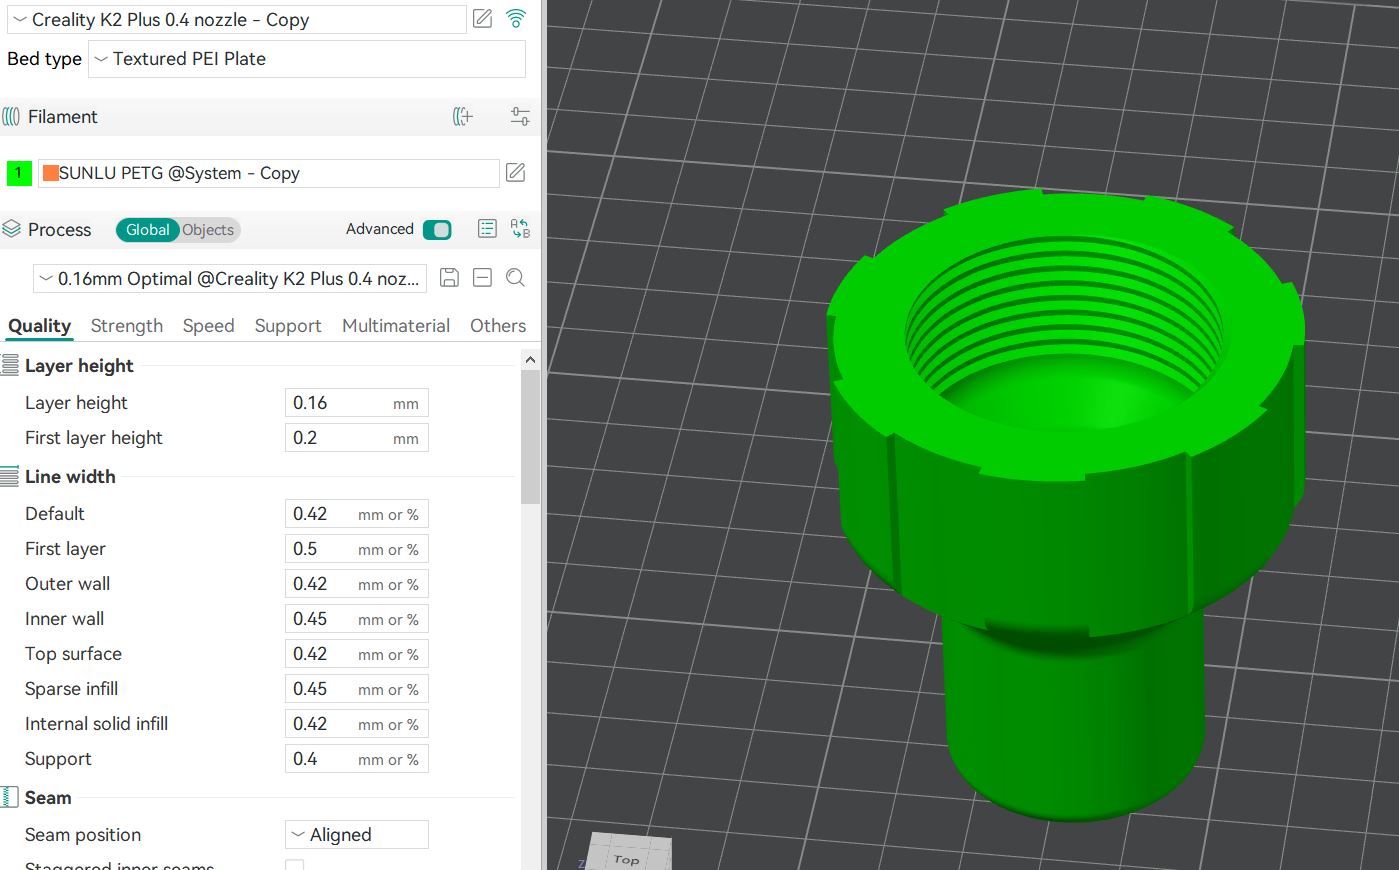Click the Layer height section icon
This screenshot has width=1399, height=870.
(10, 365)
